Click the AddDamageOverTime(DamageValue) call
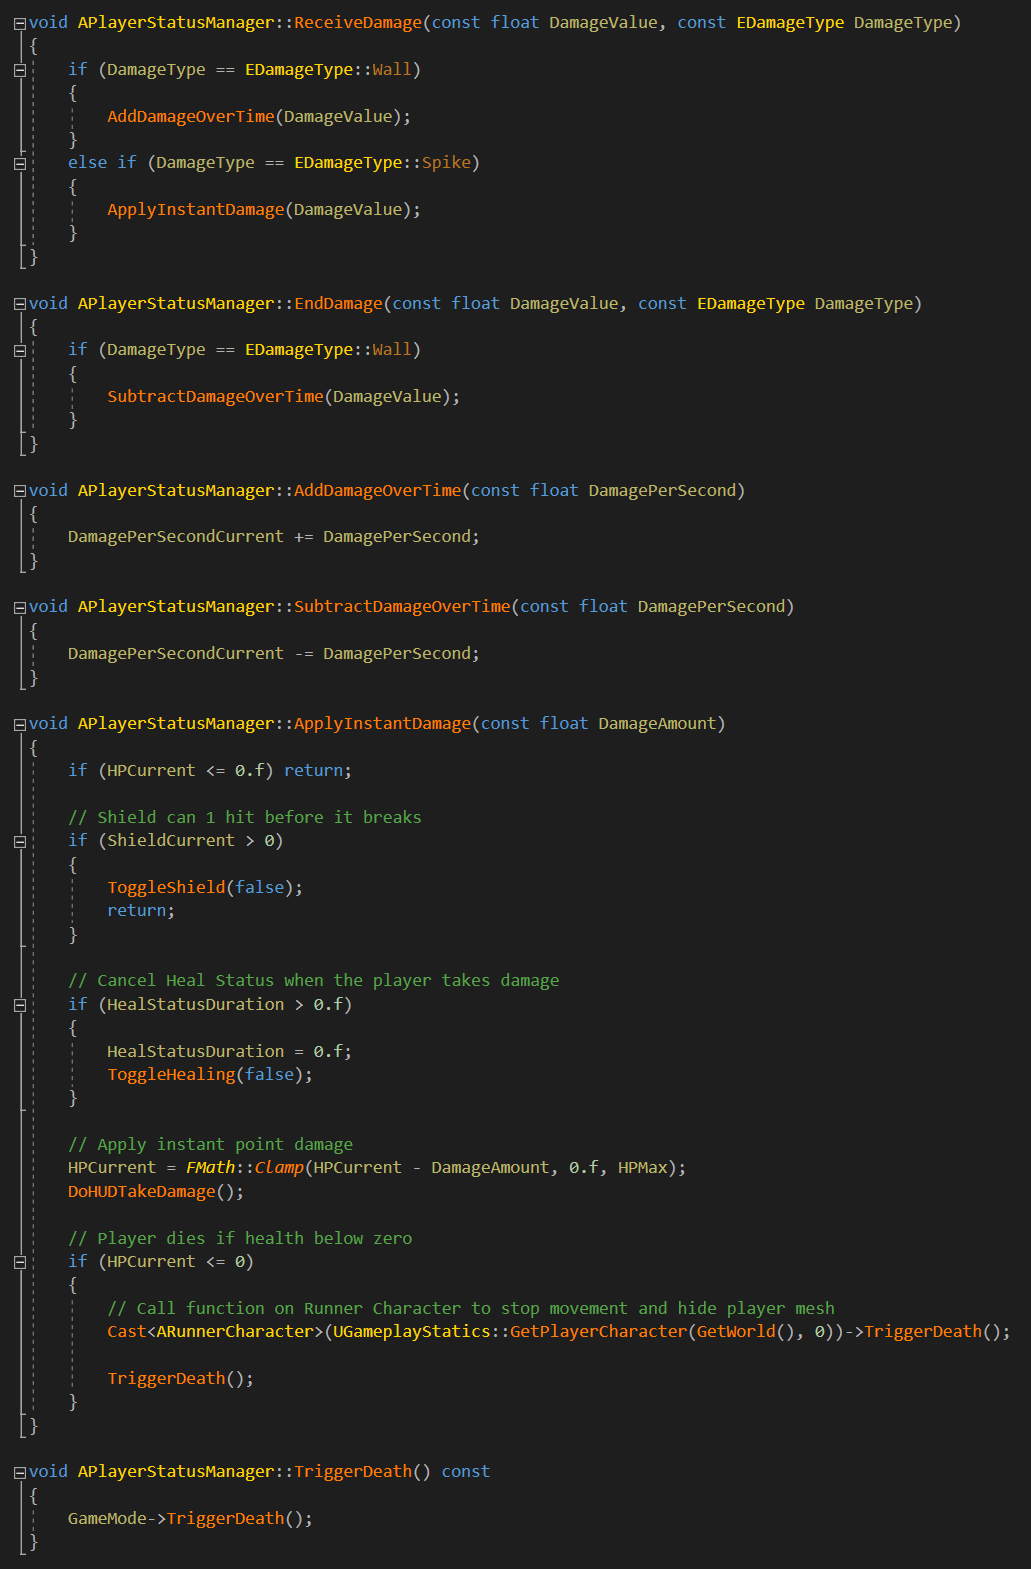 pos(259,117)
